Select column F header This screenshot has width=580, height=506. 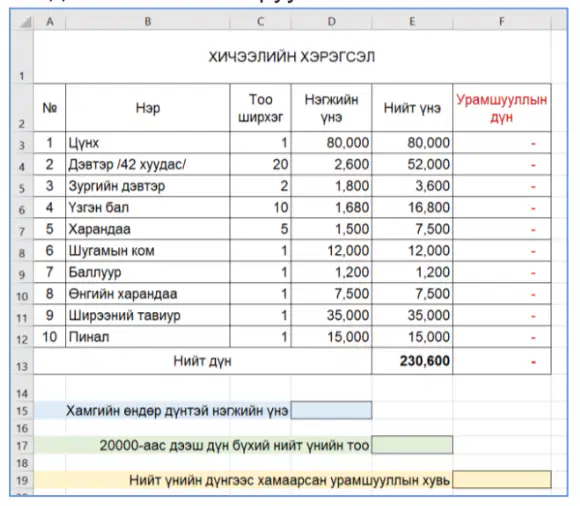[502, 22]
